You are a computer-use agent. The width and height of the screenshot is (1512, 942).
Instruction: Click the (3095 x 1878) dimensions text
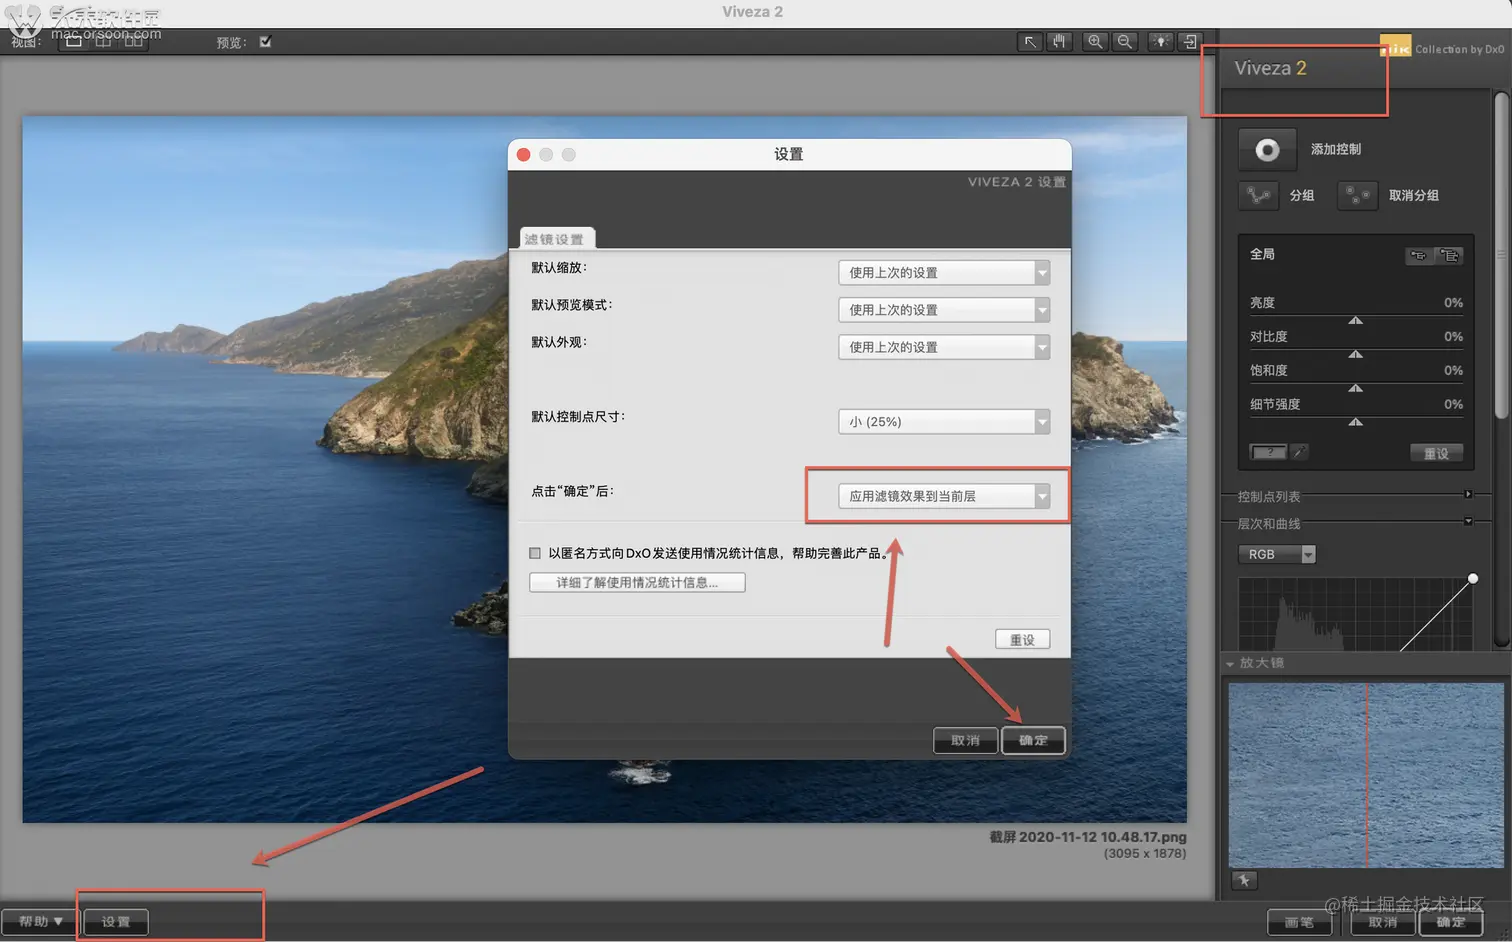point(1145,854)
